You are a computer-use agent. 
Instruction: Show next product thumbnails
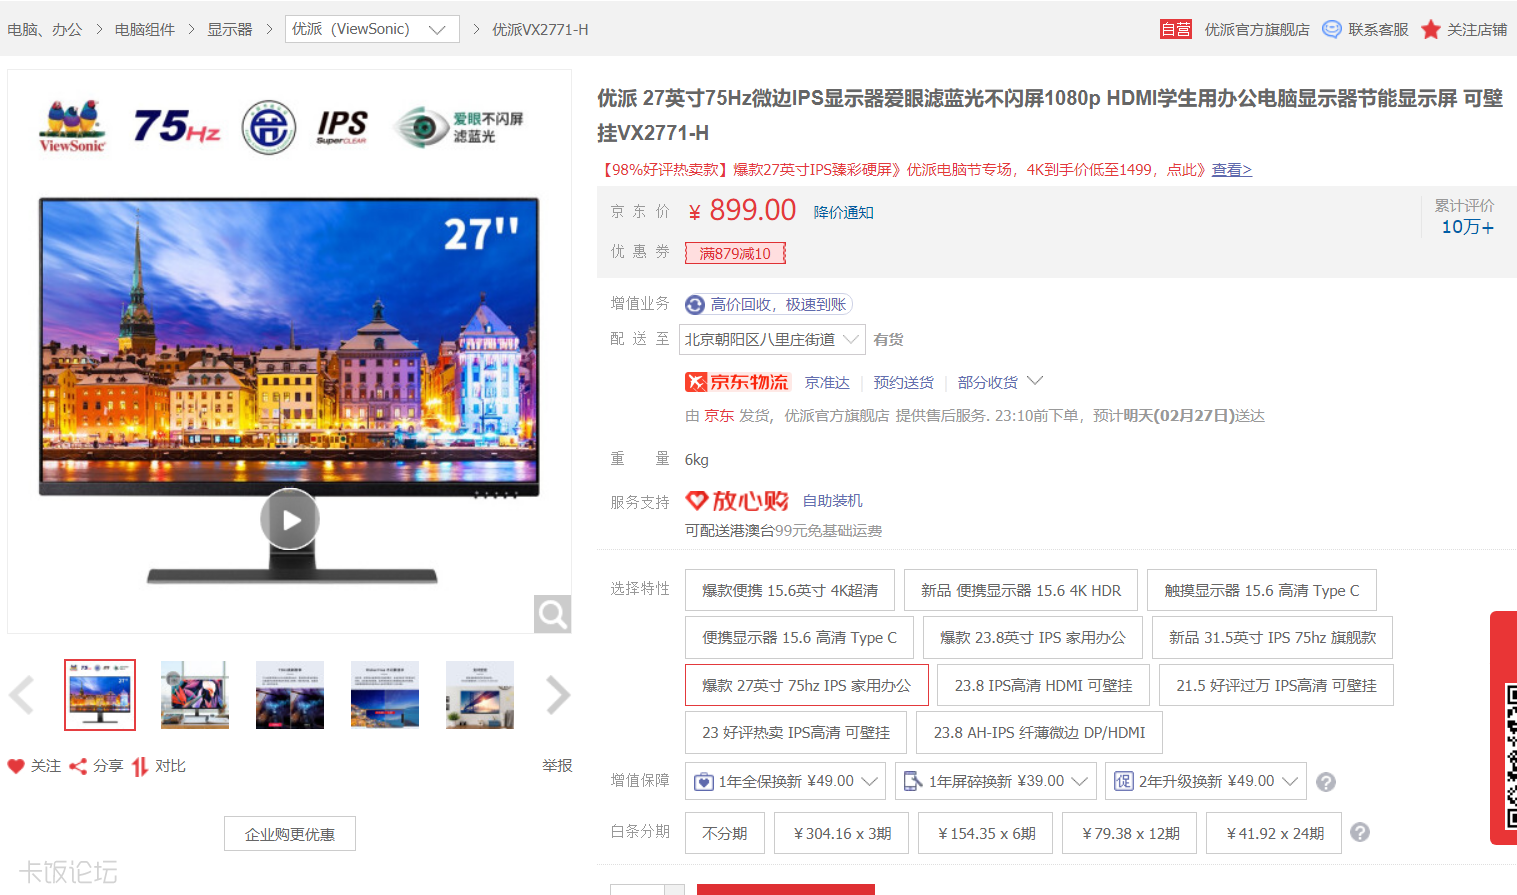coord(558,695)
